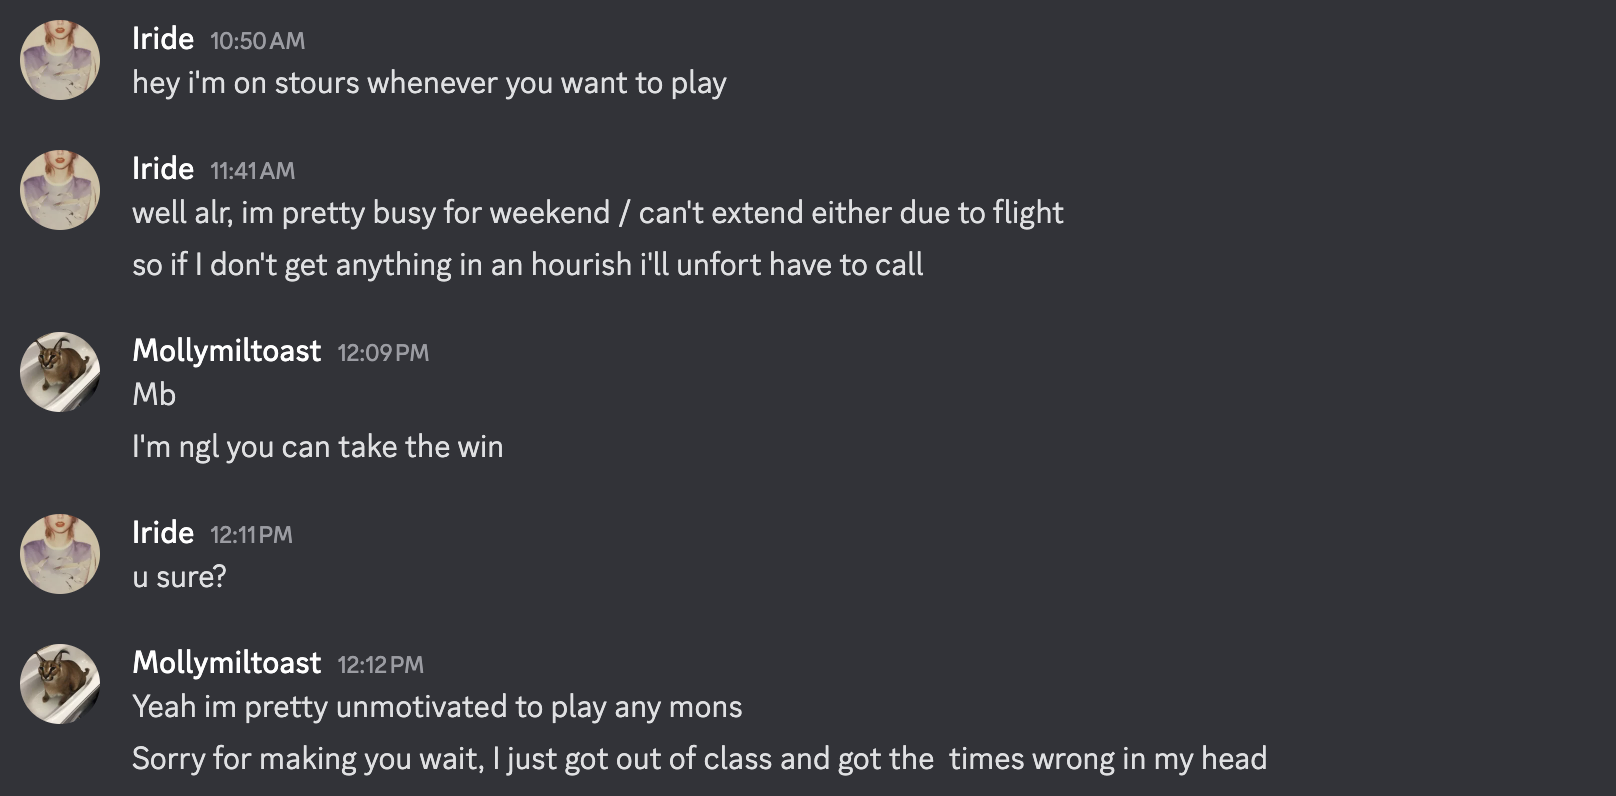Click the 10:50 AM timestamp
1616x796 pixels.
click(x=257, y=41)
